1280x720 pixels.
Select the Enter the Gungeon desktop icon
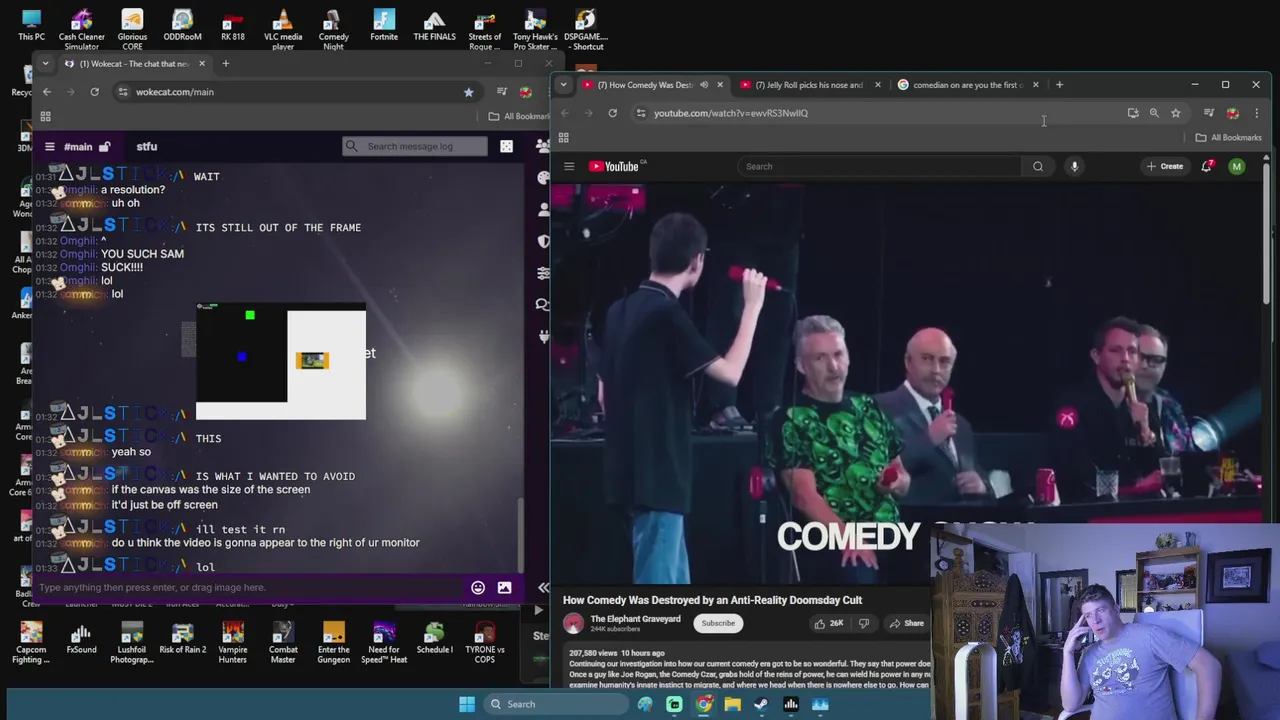[x=334, y=642]
